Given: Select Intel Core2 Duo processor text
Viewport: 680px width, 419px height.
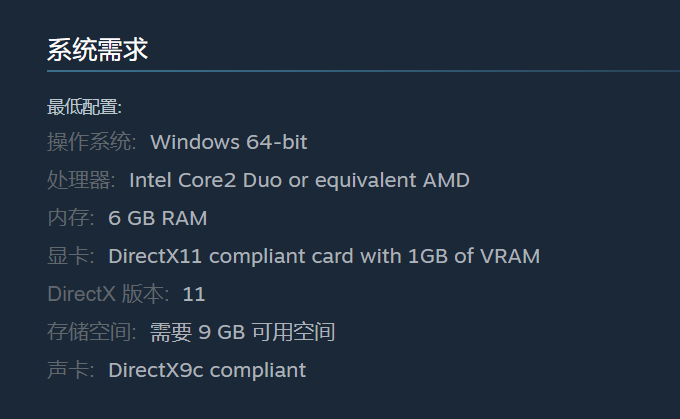Looking at the screenshot, I should tap(299, 180).
